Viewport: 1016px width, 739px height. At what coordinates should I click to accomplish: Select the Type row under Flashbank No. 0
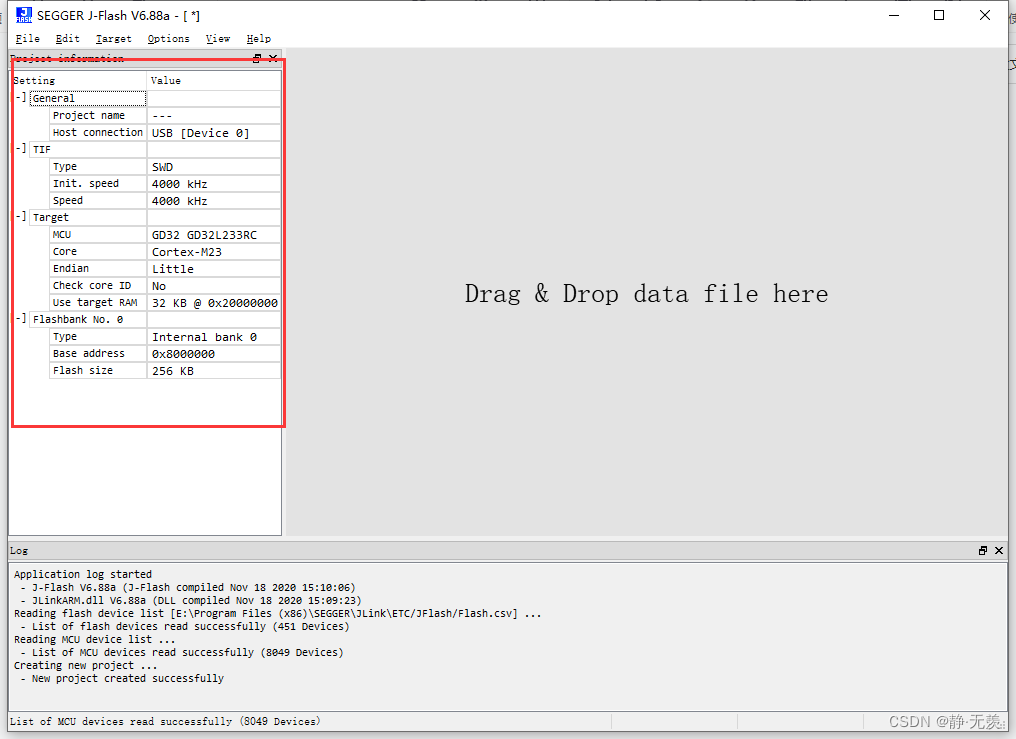98,337
